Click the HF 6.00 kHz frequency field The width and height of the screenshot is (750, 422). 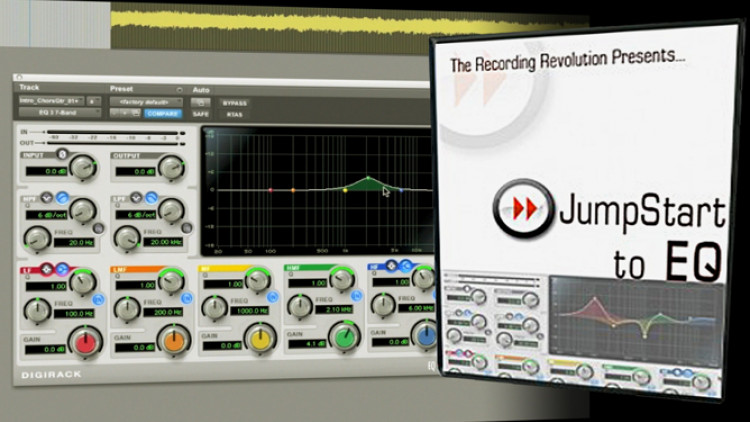tap(415, 308)
